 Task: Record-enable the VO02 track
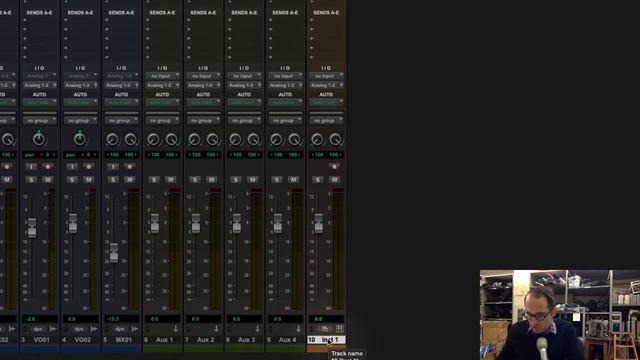point(89,167)
